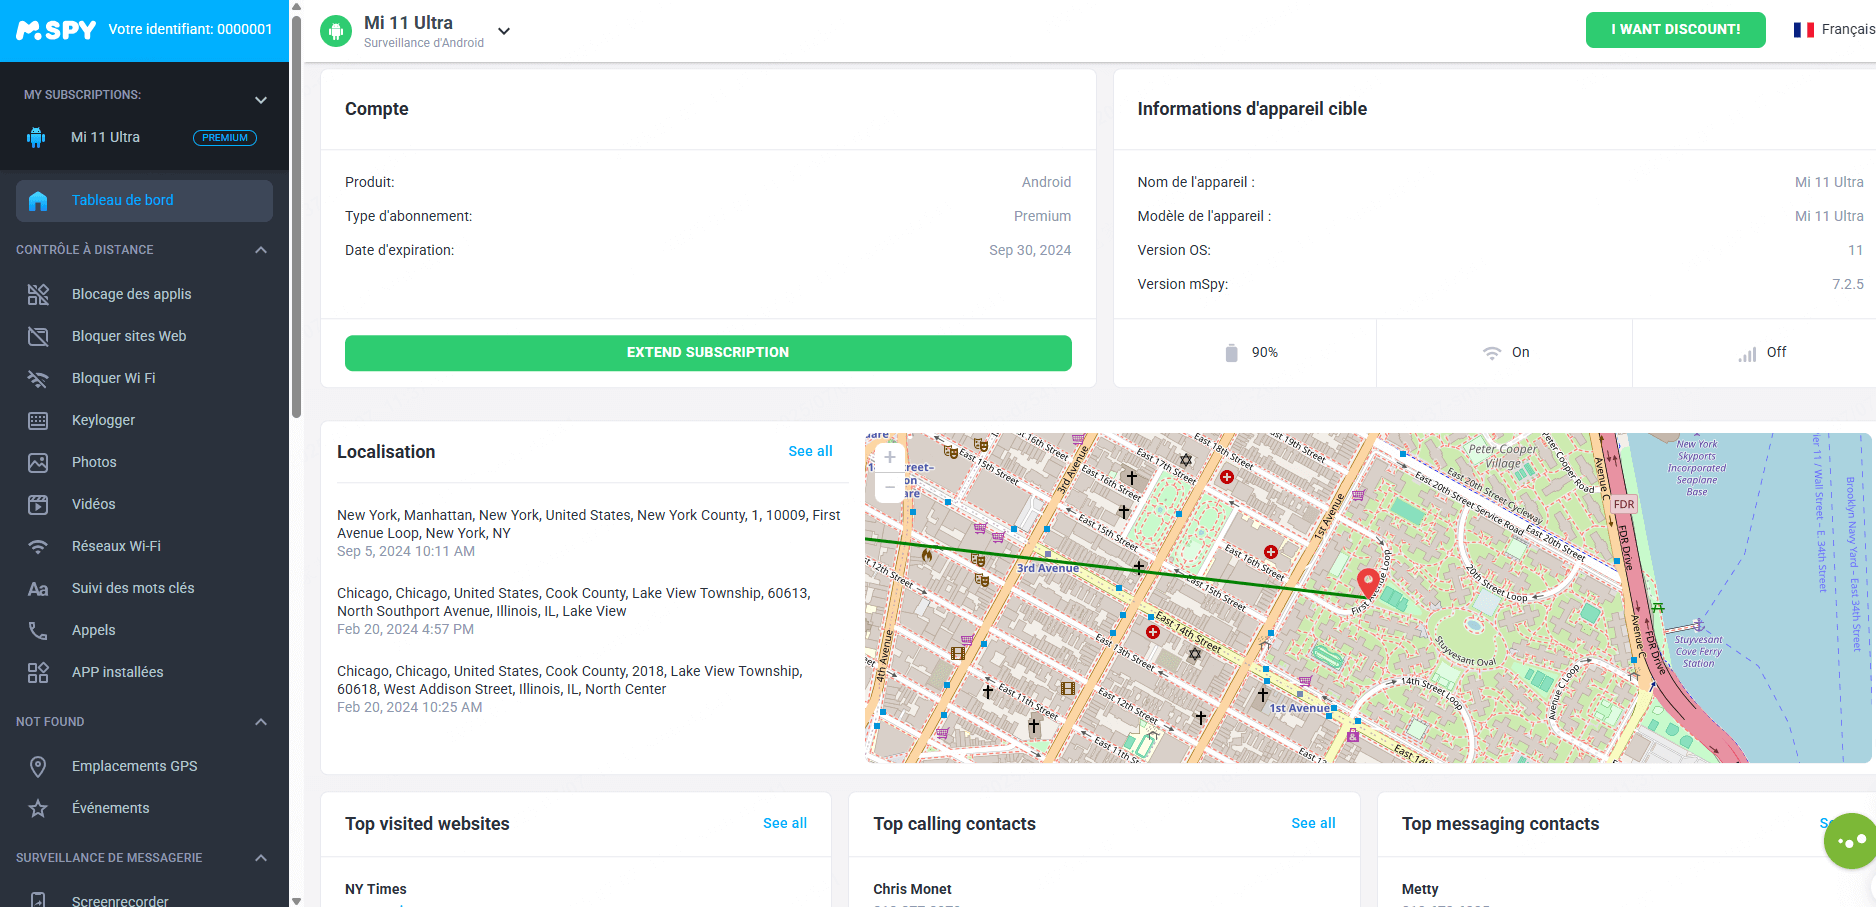1876x907 pixels.
Task: Click the battery 90% icon
Action: click(1232, 353)
